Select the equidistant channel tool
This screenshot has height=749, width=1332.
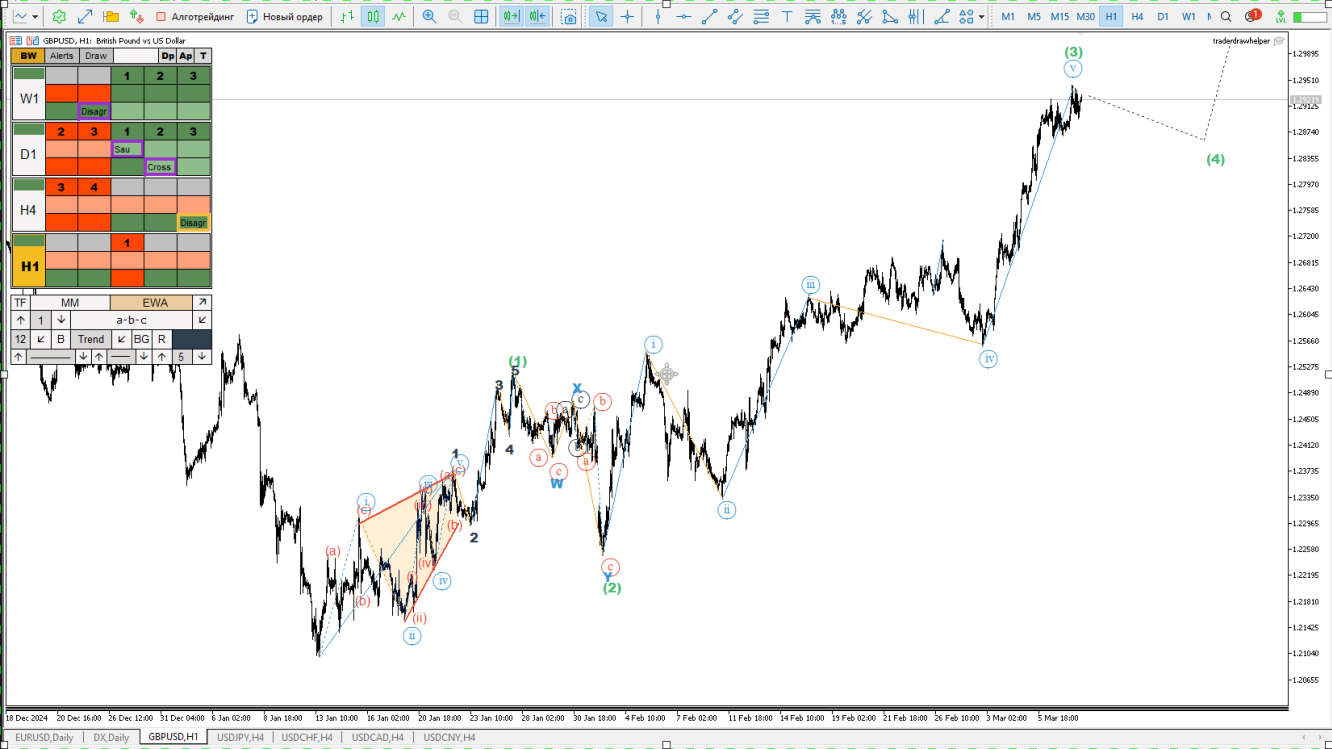[735, 17]
